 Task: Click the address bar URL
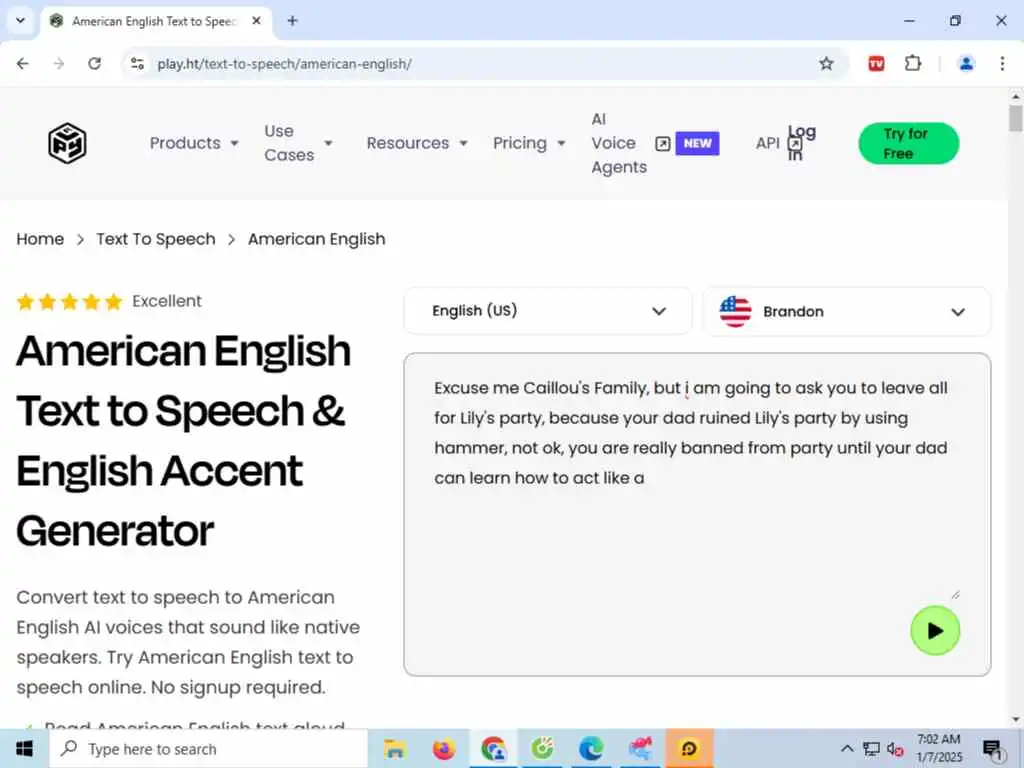pyautogui.click(x=284, y=64)
